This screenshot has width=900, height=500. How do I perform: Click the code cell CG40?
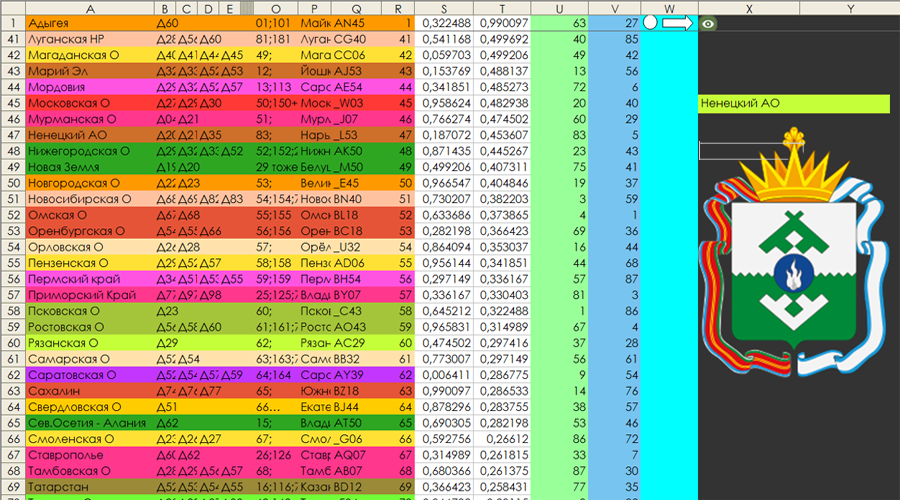[356, 40]
